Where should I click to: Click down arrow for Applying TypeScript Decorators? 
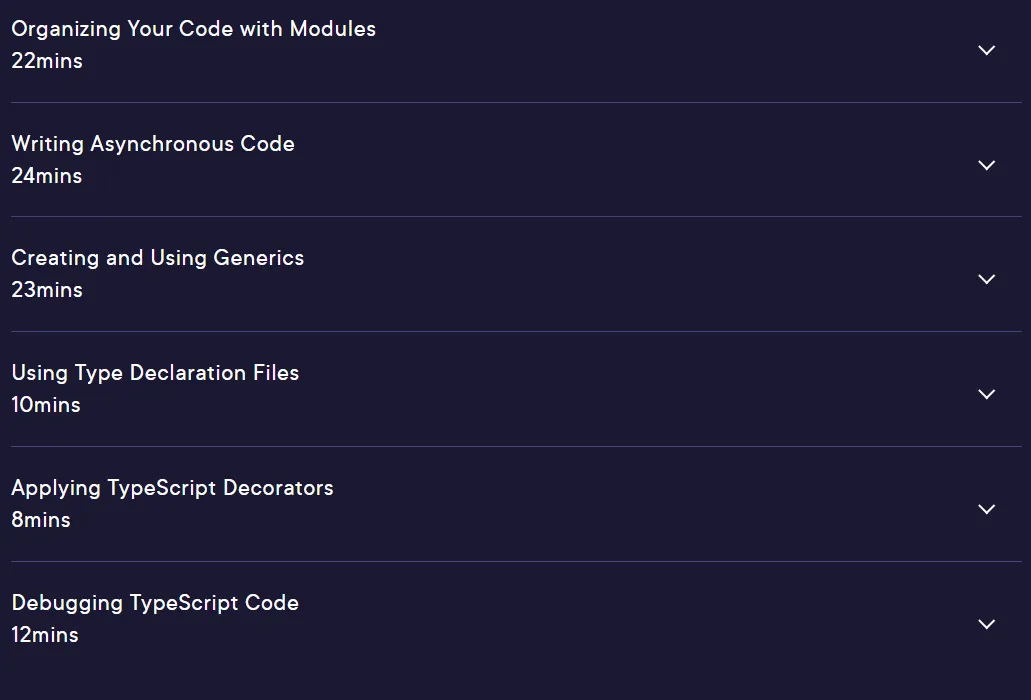[986, 509]
